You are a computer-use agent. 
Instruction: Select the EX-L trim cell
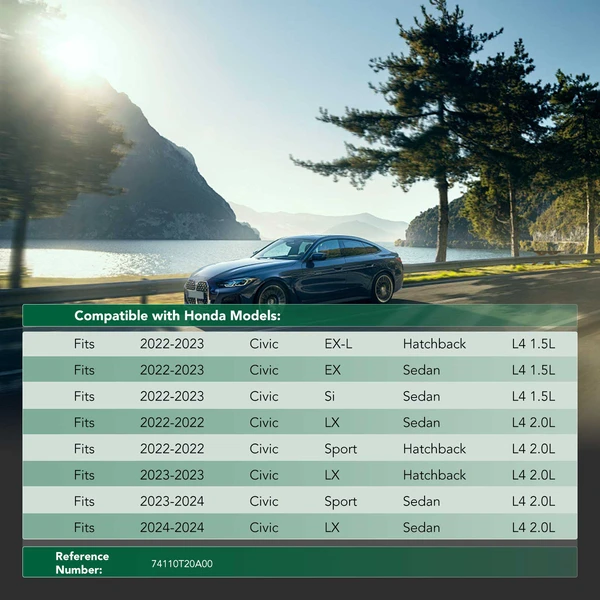pos(338,344)
